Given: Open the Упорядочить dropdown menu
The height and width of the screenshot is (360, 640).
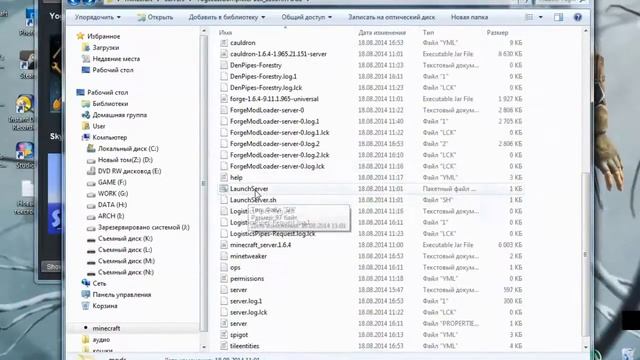Looking at the screenshot, I should click(98, 17).
